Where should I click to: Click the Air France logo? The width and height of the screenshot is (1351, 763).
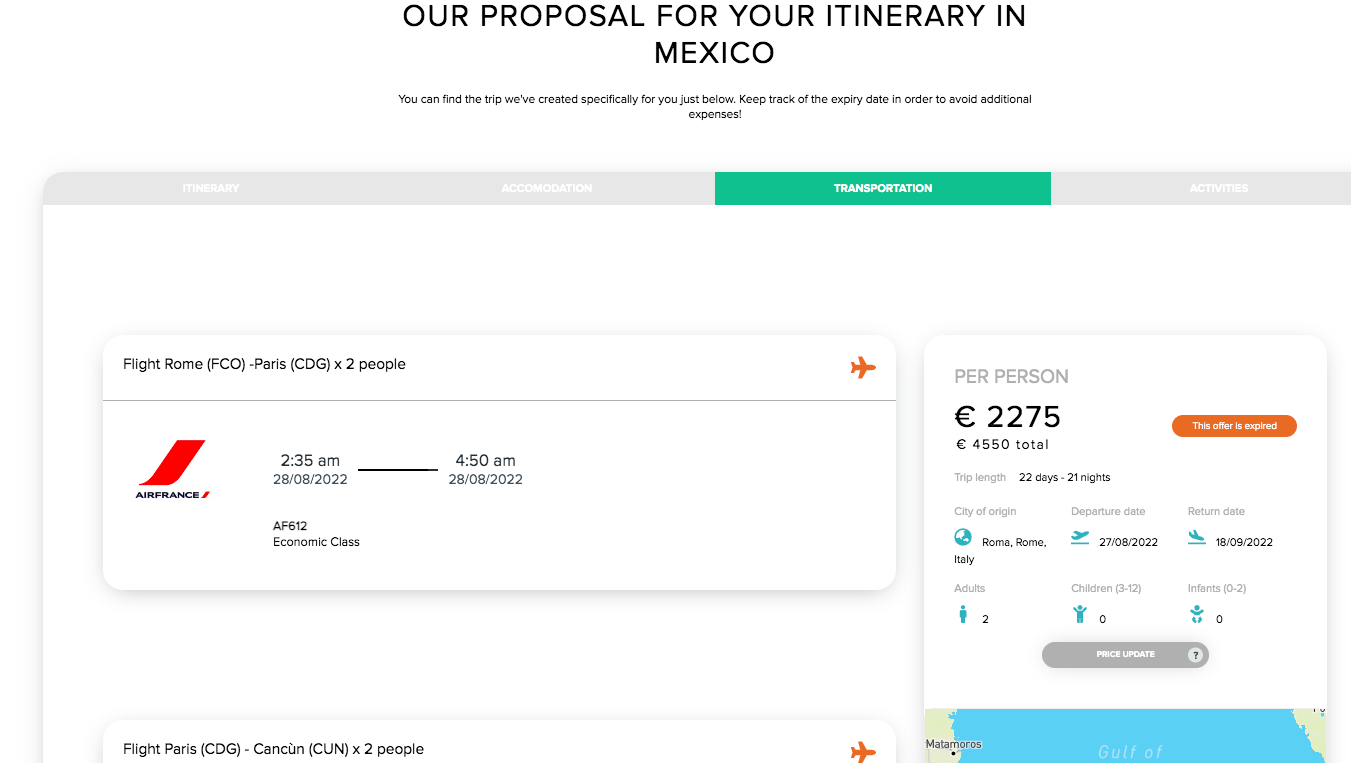tap(173, 469)
